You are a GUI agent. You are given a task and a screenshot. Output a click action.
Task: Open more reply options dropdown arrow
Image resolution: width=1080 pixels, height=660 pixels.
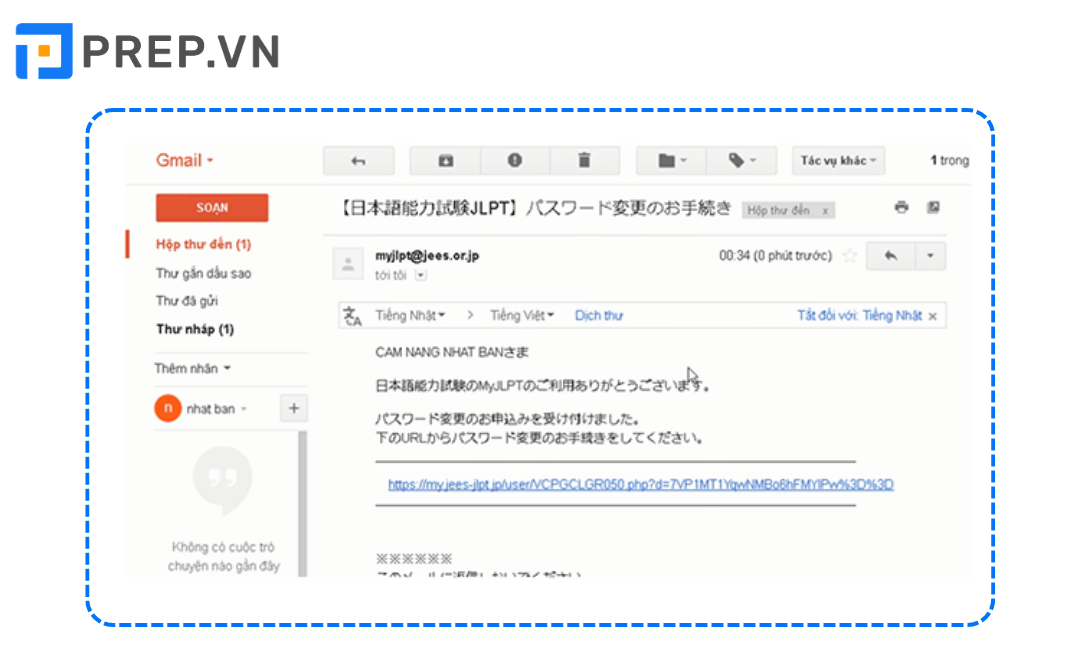930,256
